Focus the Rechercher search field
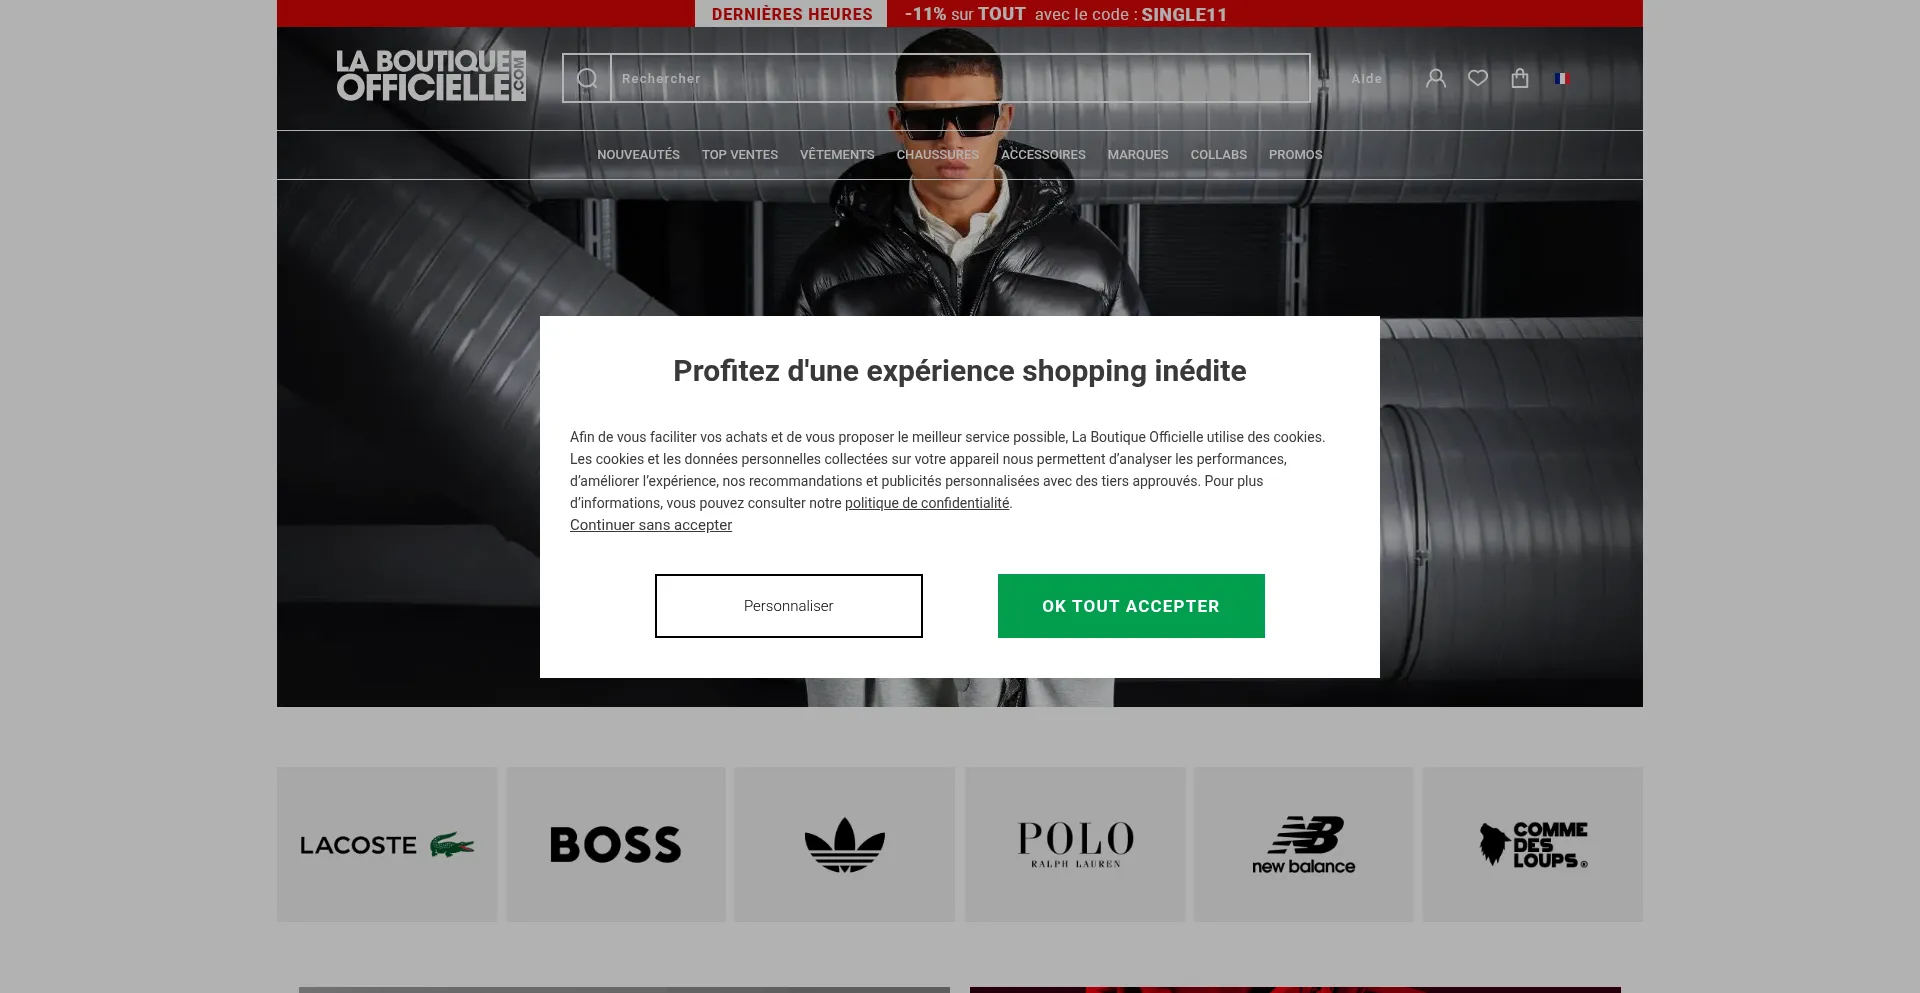 click(x=960, y=78)
